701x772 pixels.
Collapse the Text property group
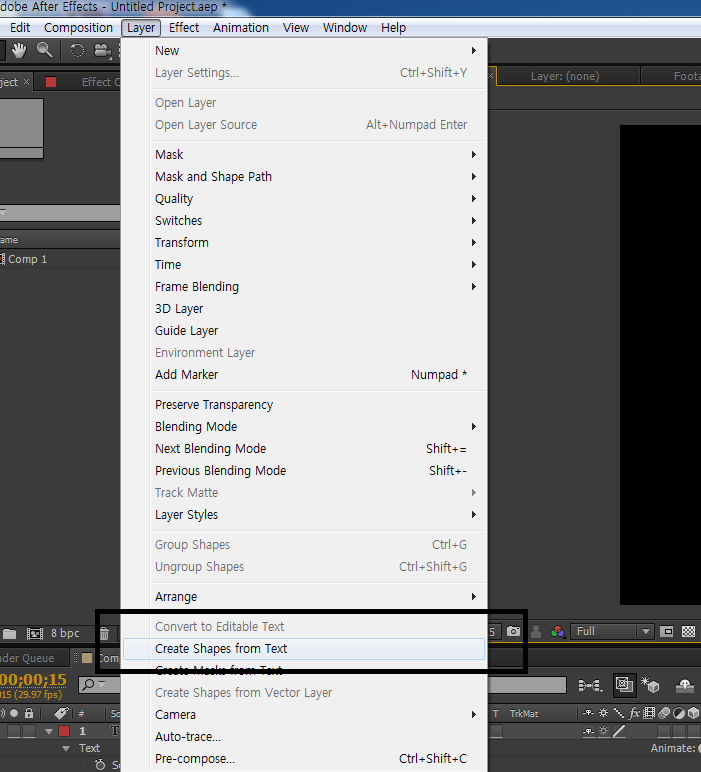click(x=66, y=748)
